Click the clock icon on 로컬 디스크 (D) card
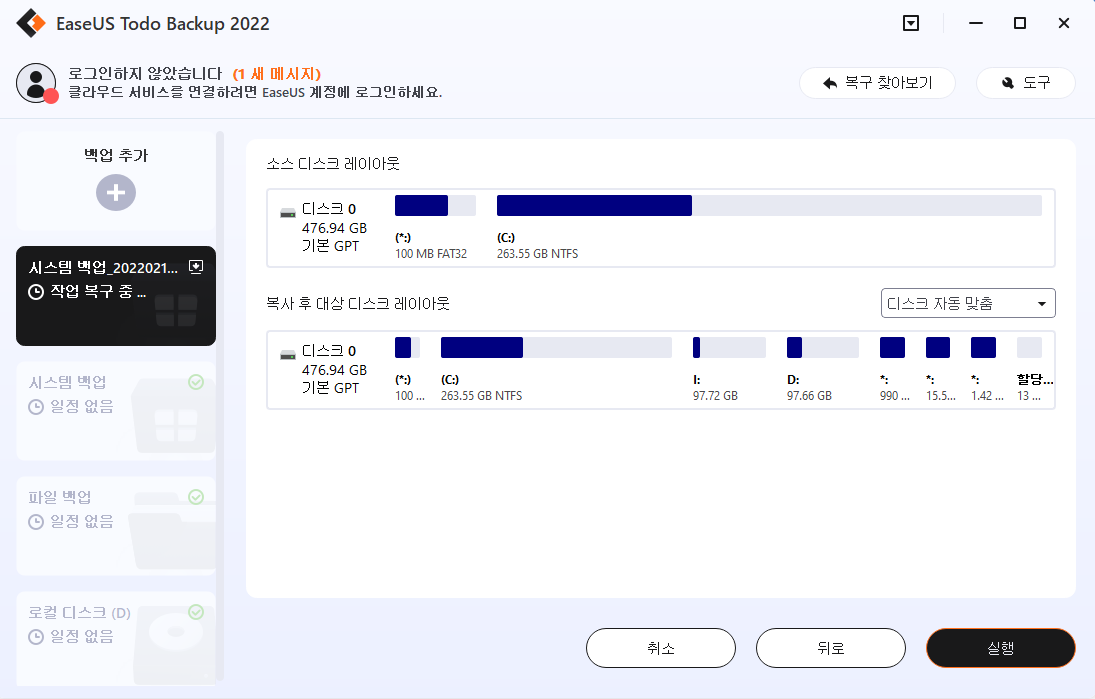 [x=36, y=637]
